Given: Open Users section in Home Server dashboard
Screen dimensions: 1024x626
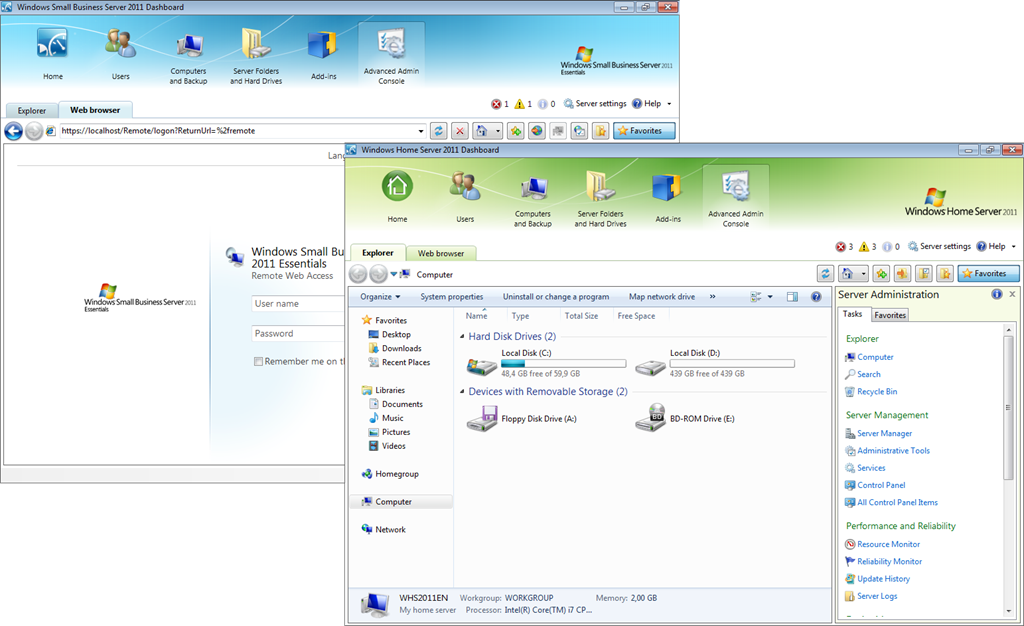Looking at the screenshot, I should (465, 196).
